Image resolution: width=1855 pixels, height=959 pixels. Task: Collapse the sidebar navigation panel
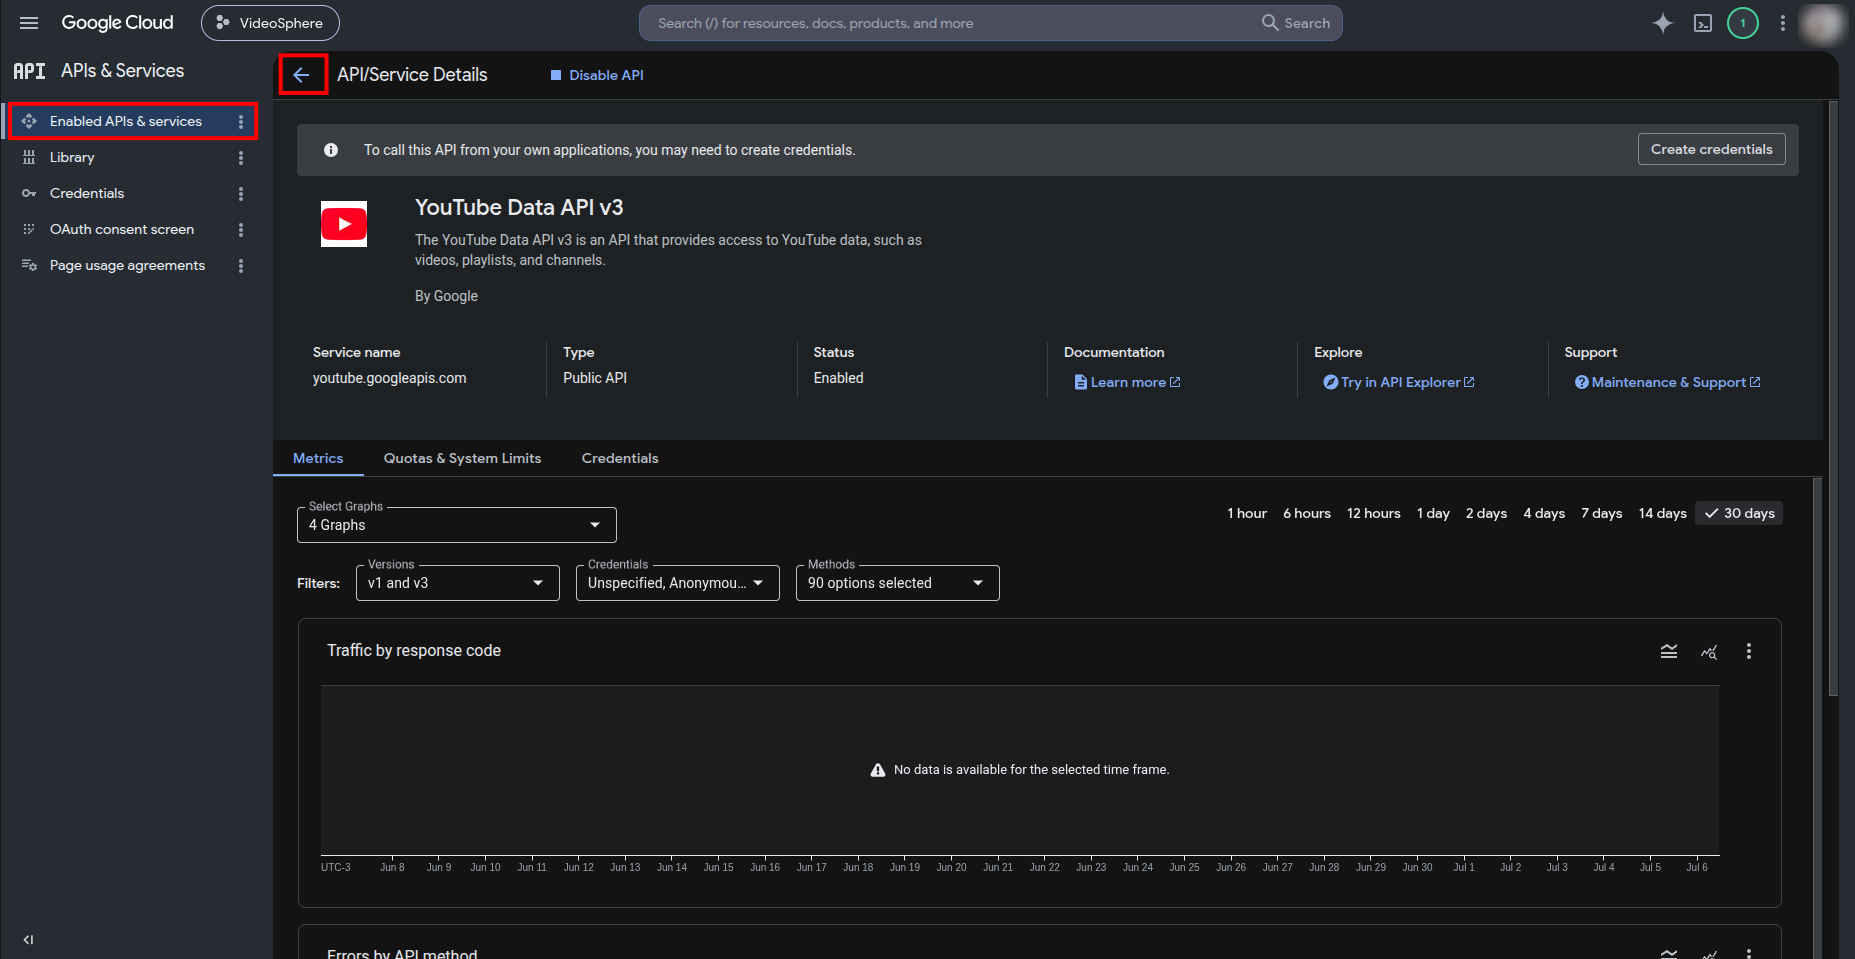pos(28,939)
